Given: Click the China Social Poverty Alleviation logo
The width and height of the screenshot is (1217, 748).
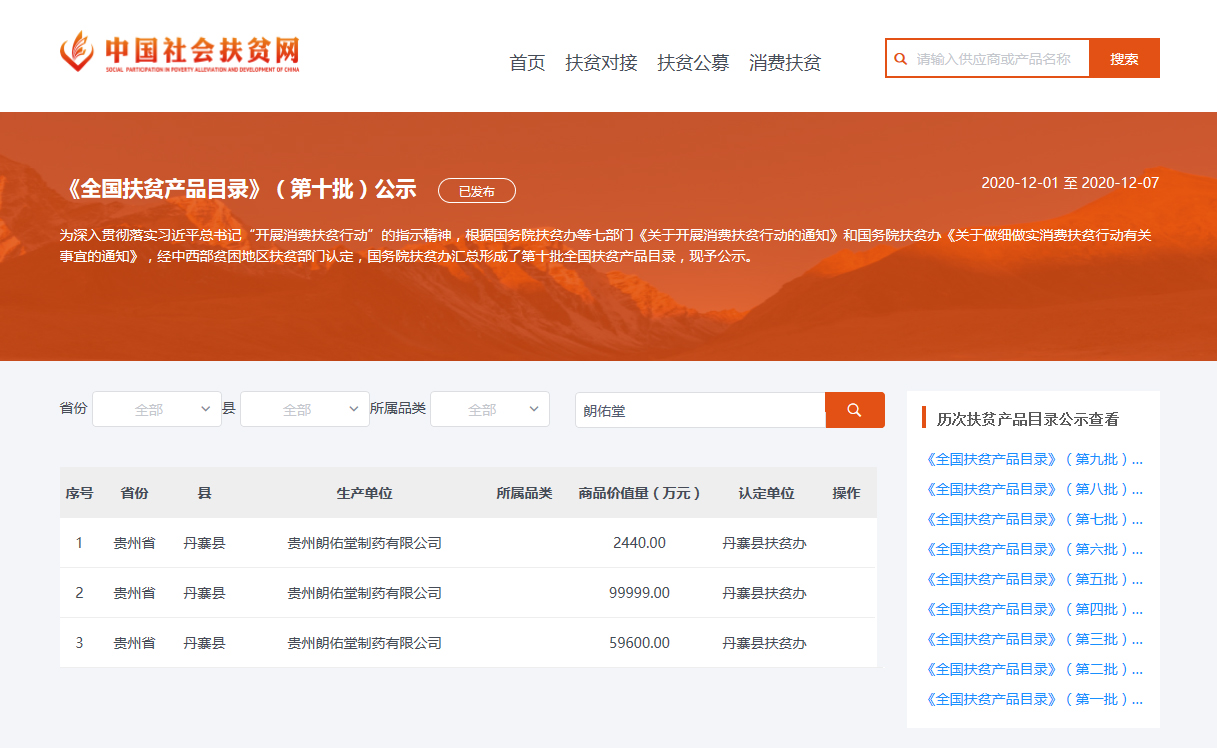Looking at the screenshot, I should click(x=180, y=52).
